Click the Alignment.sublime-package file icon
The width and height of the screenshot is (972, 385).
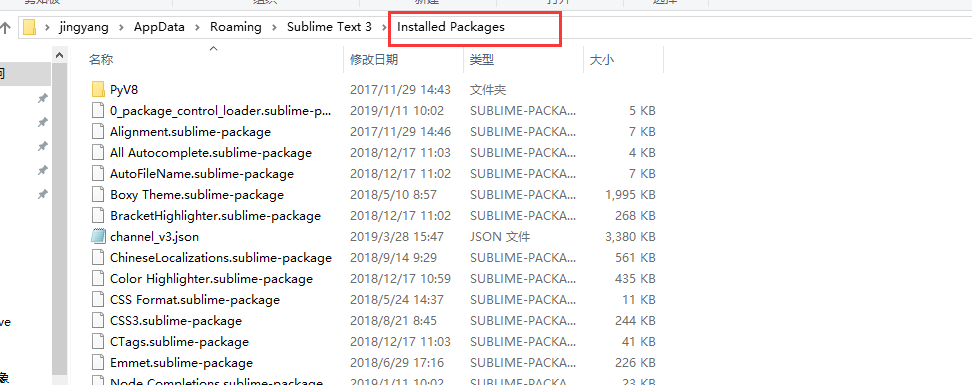coord(98,131)
